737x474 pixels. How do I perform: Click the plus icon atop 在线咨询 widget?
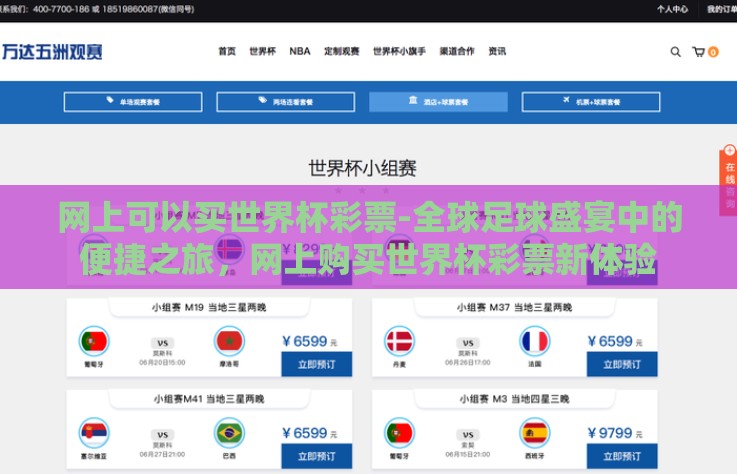click(x=729, y=150)
